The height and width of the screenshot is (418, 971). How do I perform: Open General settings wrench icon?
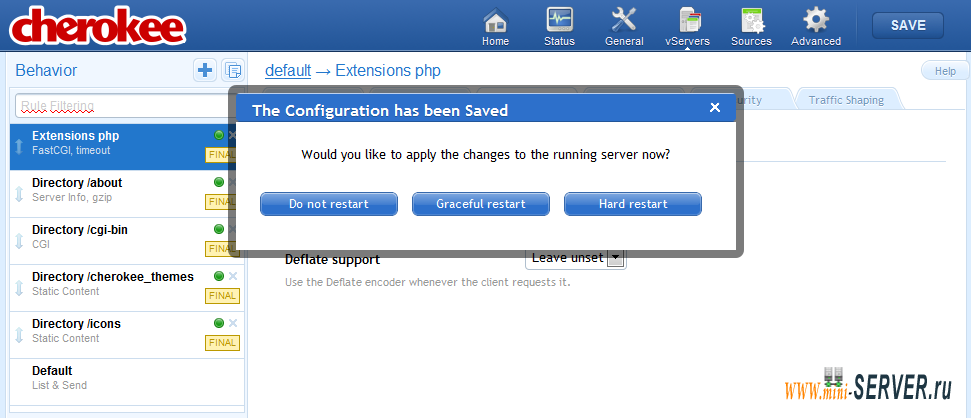[x=624, y=20]
